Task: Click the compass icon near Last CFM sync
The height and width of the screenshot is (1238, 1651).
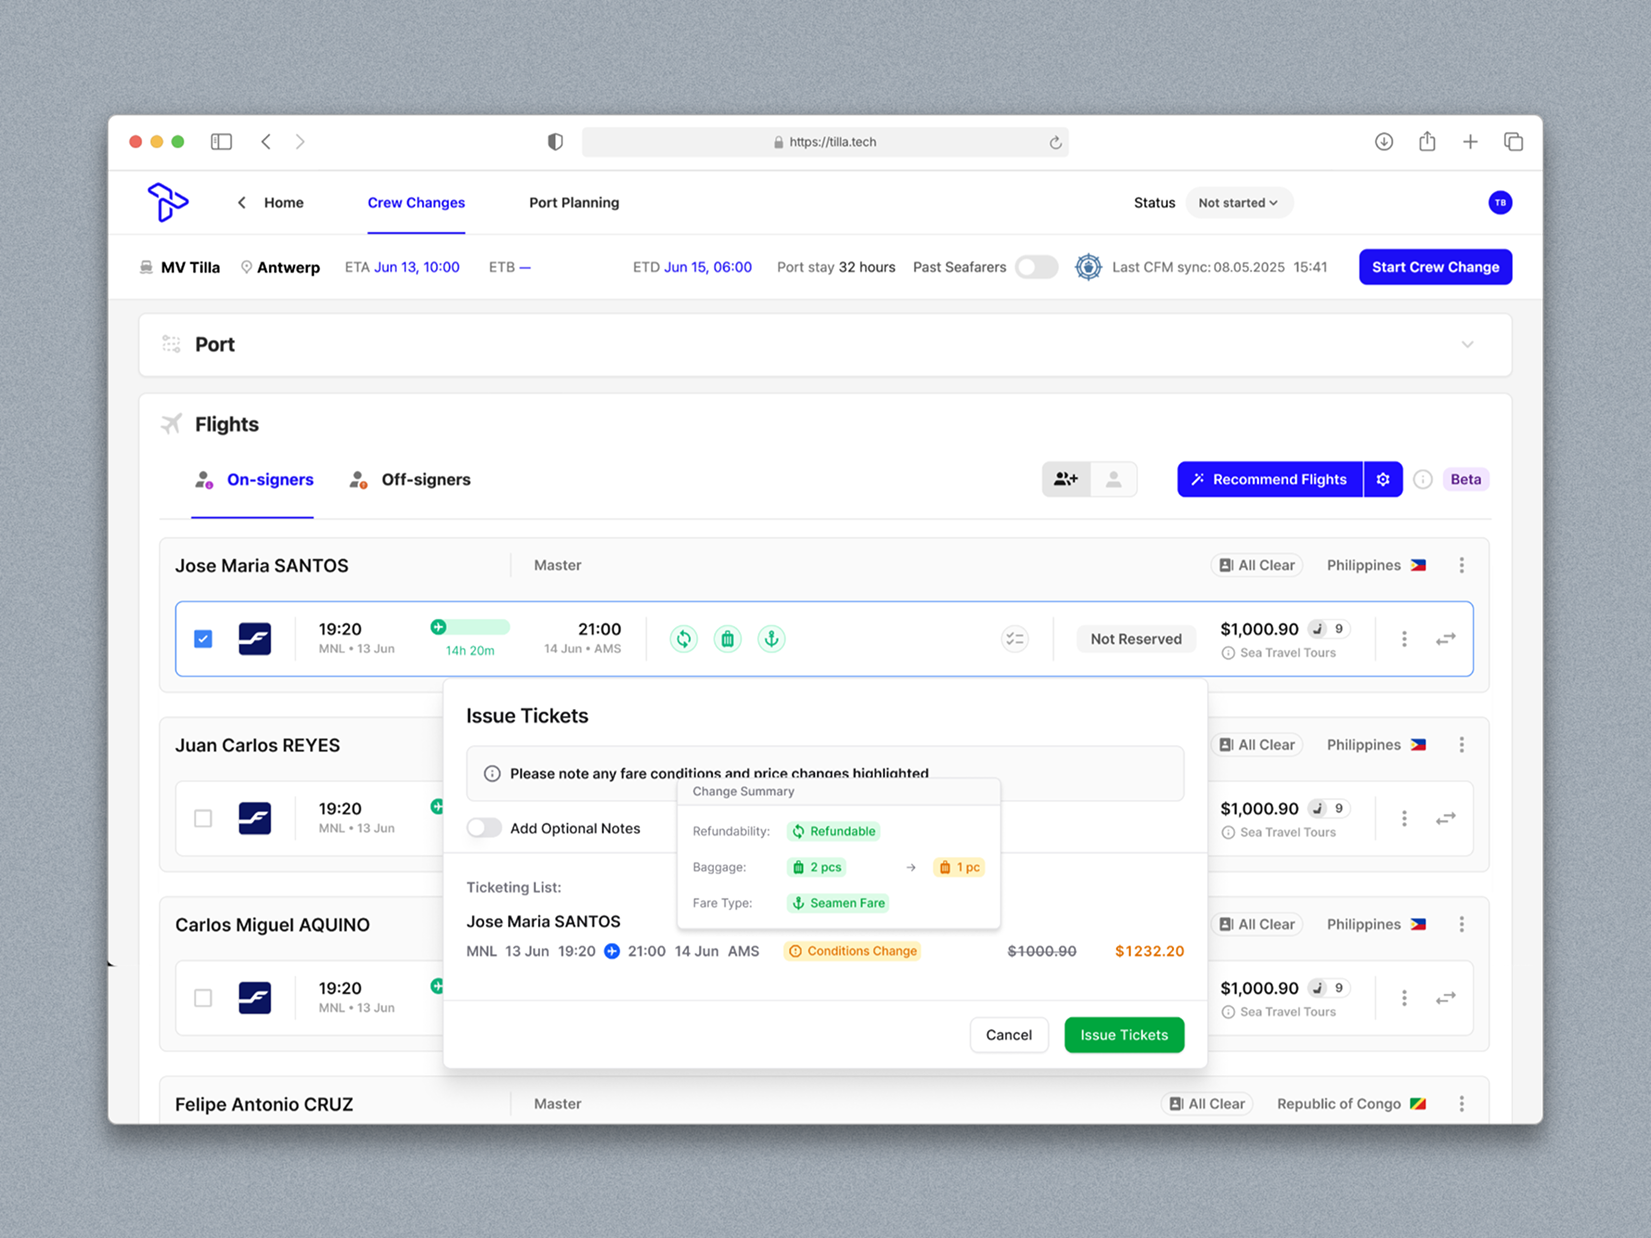Action: pyautogui.click(x=1088, y=267)
